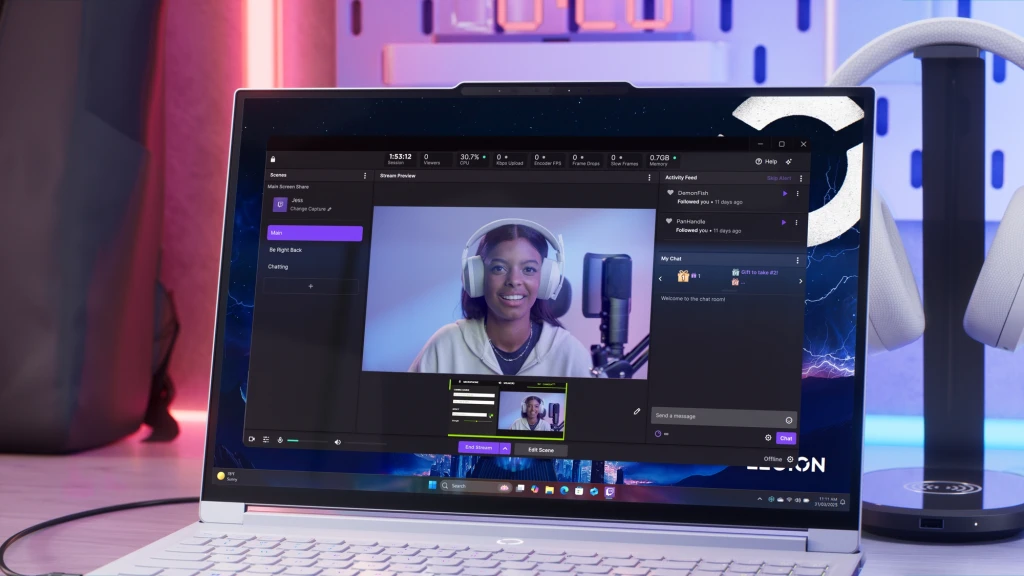Click the camera icon in bottom toolbar
1024x576 pixels.
(252, 439)
